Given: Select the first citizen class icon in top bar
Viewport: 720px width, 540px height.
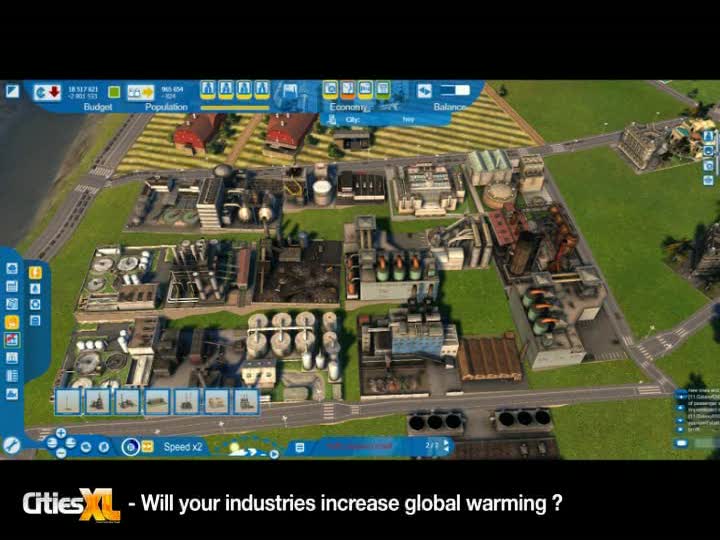Looking at the screenshot, I should pyautogui.click(x=208, y=89).
